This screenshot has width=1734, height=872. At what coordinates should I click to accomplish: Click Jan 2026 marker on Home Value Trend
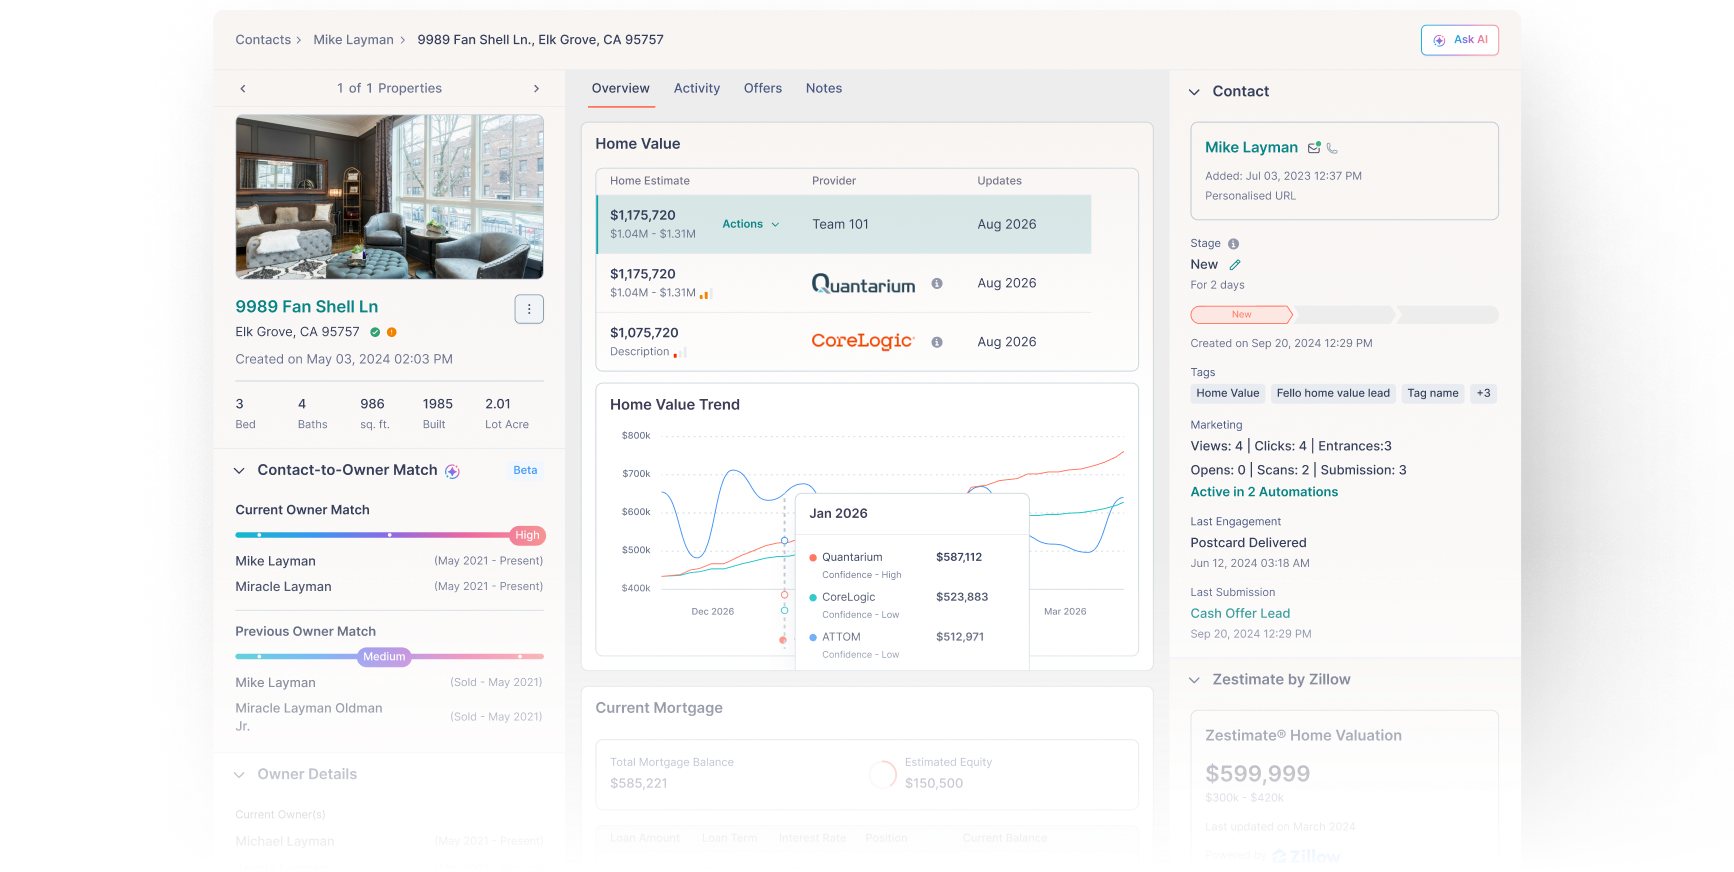coord(784,541)
